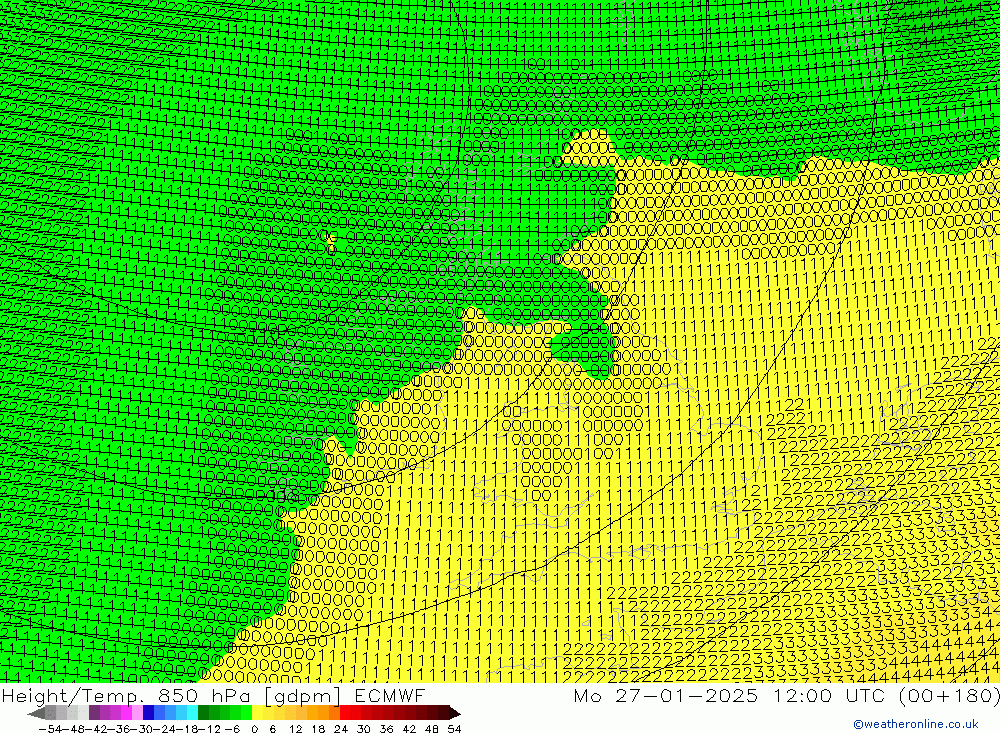Select the scale label '-54' at the far left
1000x733 pixels.
[50, 729]
